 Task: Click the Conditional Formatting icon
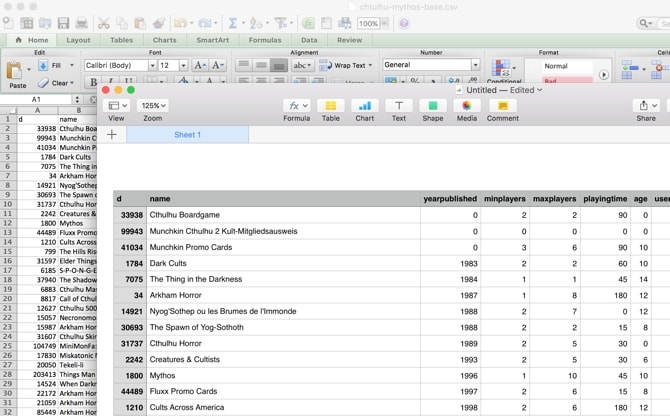(501, 68)
